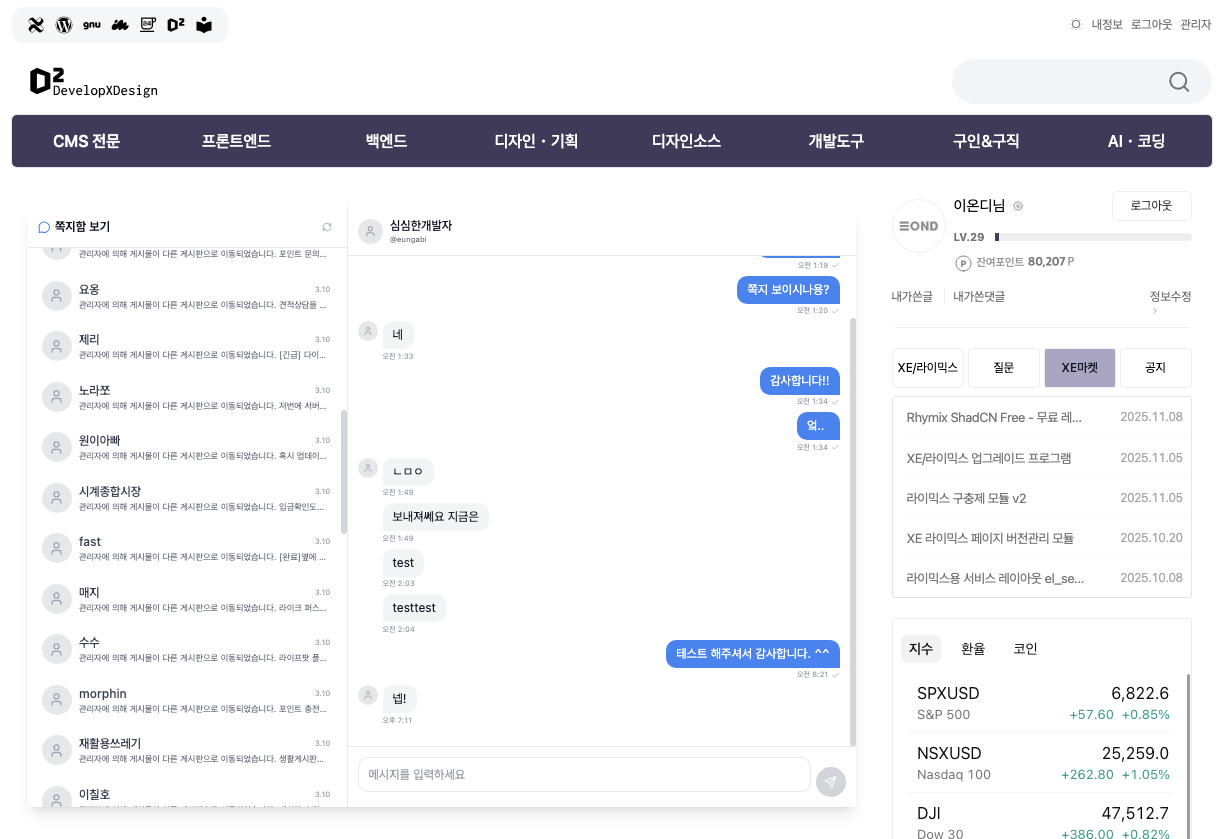Open the CMS 전문 navigation menu
The height and width of the screenshot is (839, 1225).
pyautogui.click(x=87, y=141)
